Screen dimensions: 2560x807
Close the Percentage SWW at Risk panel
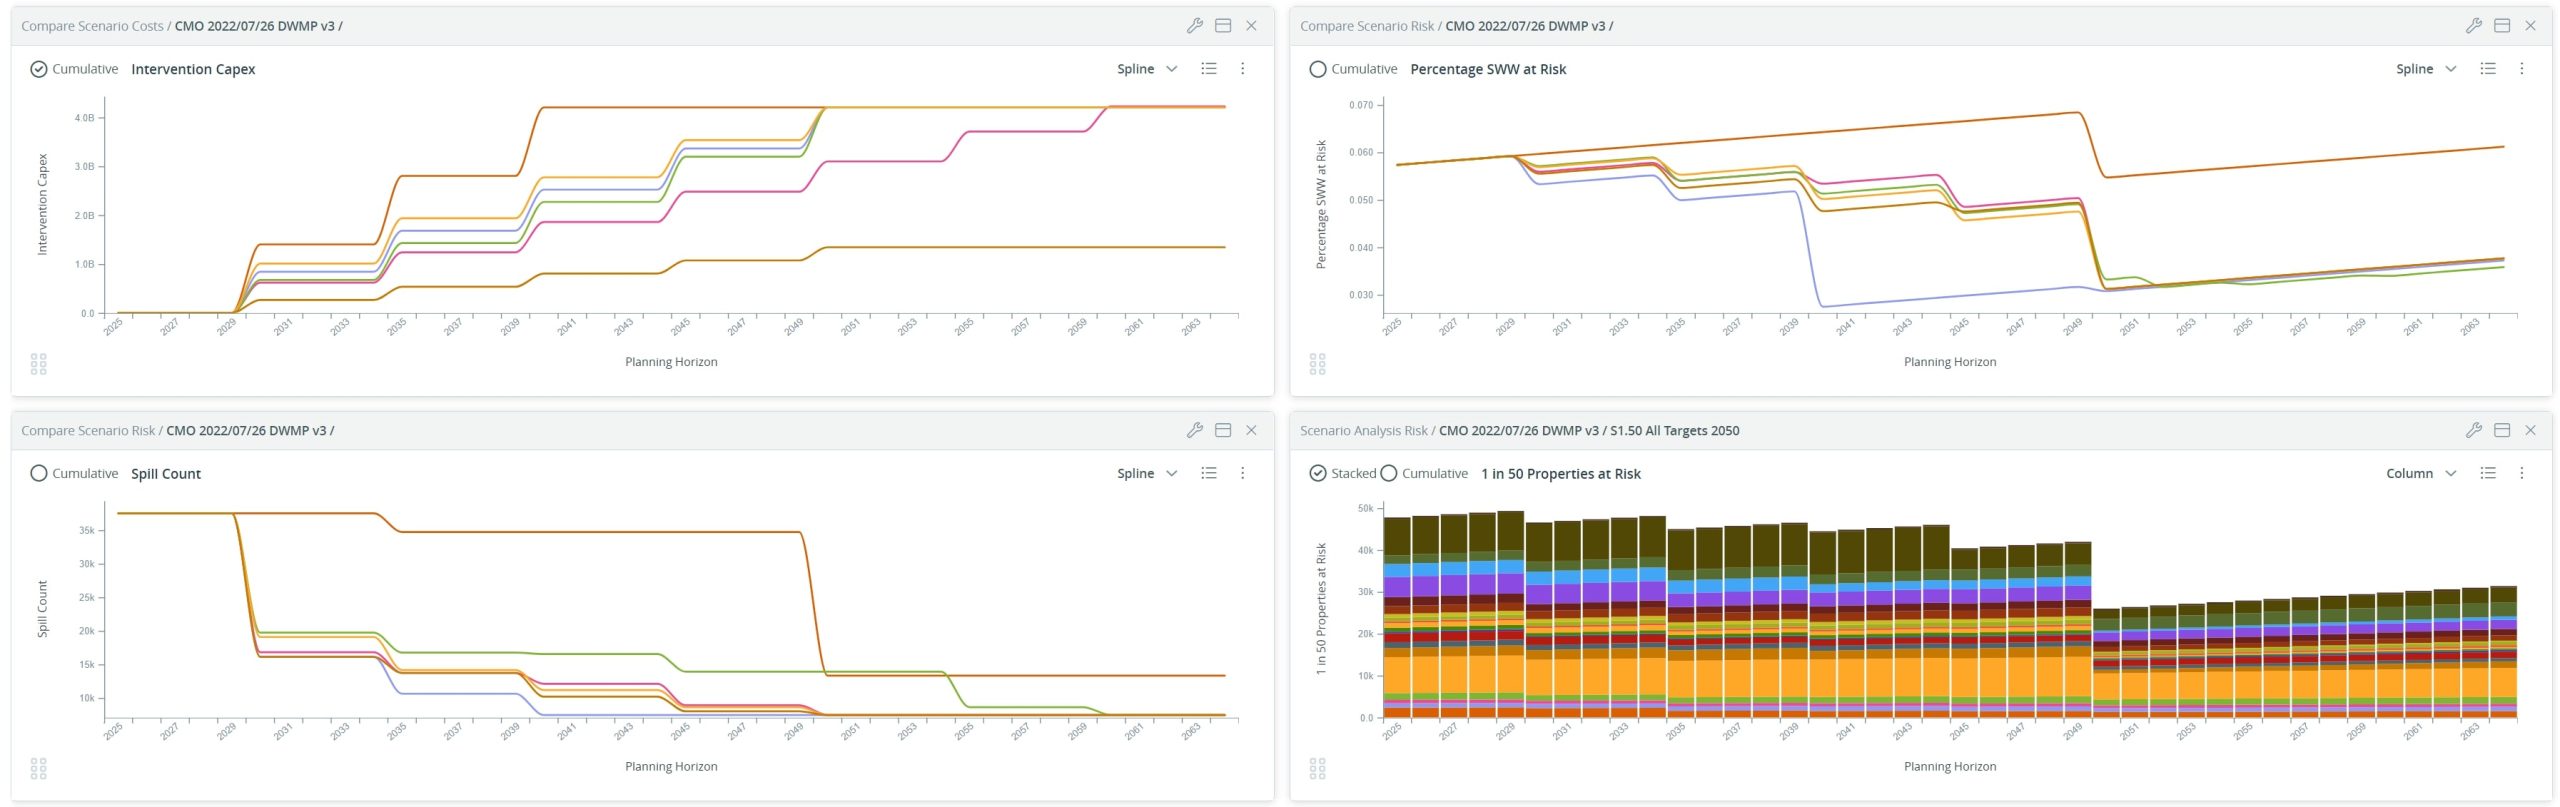point(2530,26)
